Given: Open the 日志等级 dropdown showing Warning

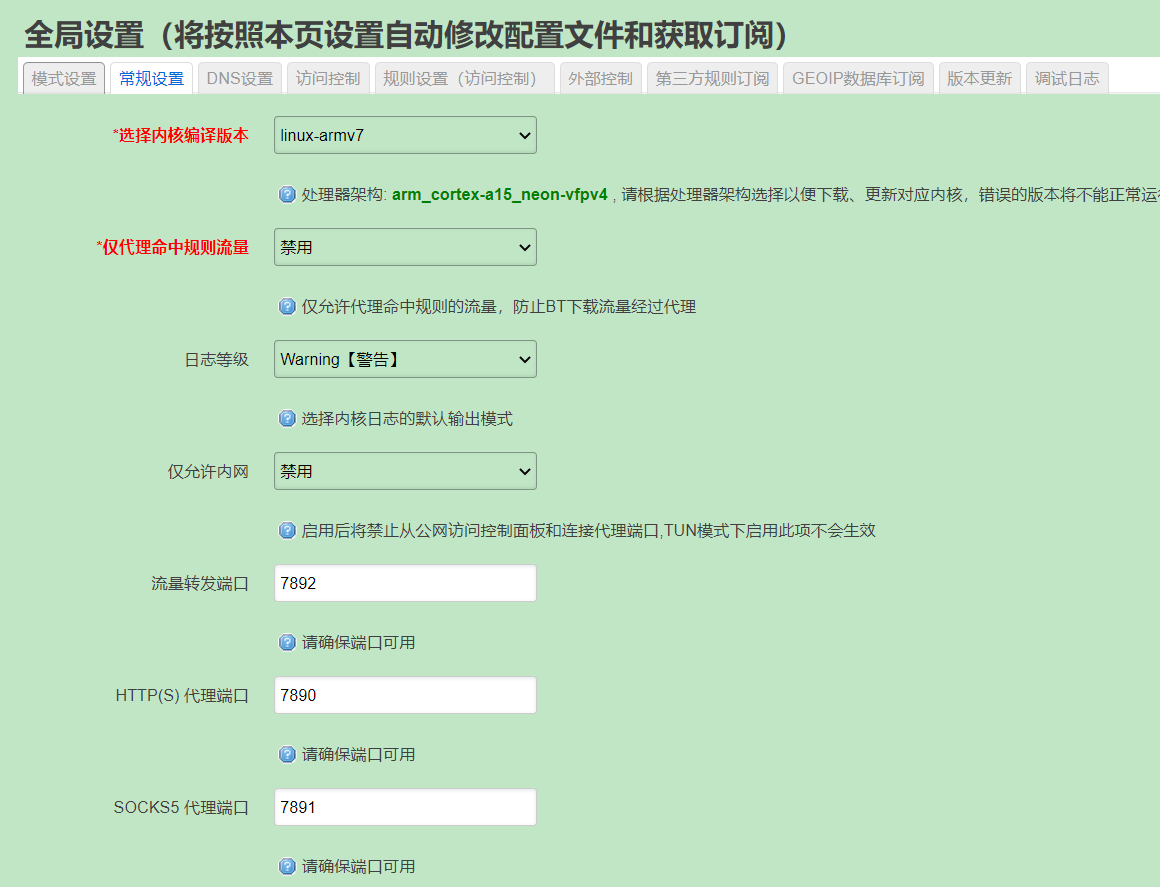Looking at the screenshot, I should point(405,359).
